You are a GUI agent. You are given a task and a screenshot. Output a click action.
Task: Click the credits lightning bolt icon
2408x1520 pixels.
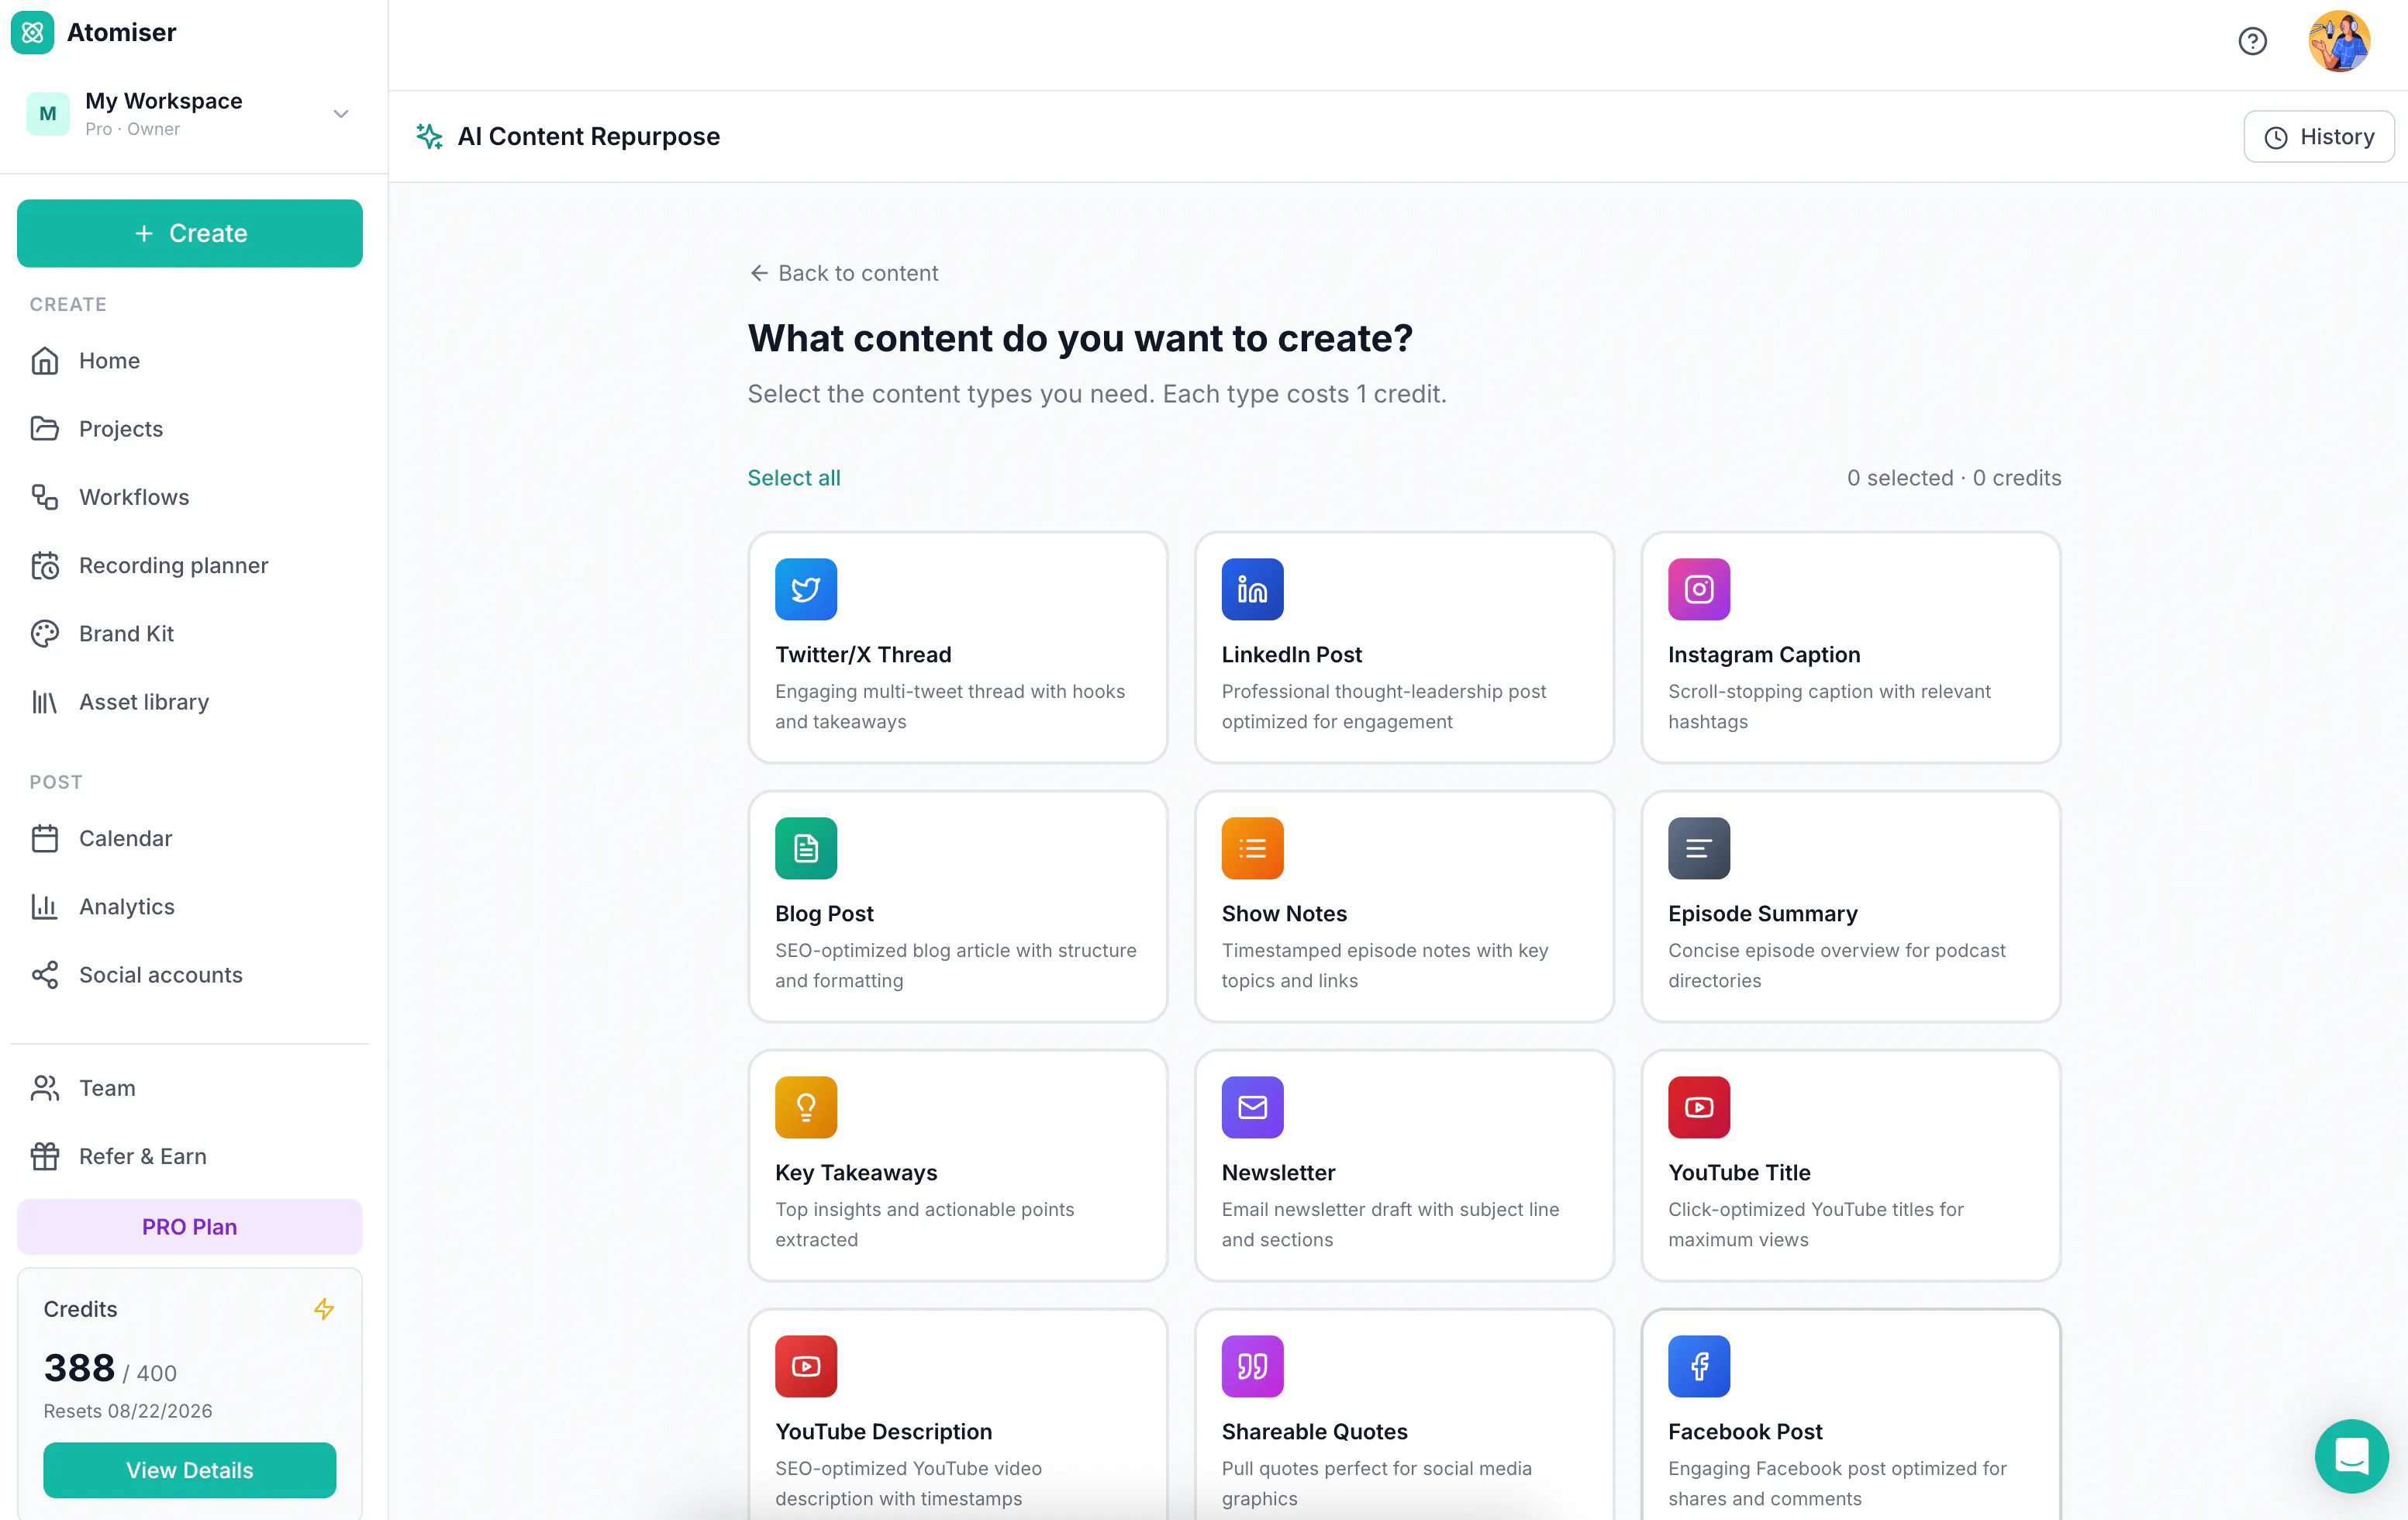point(324,1309)
